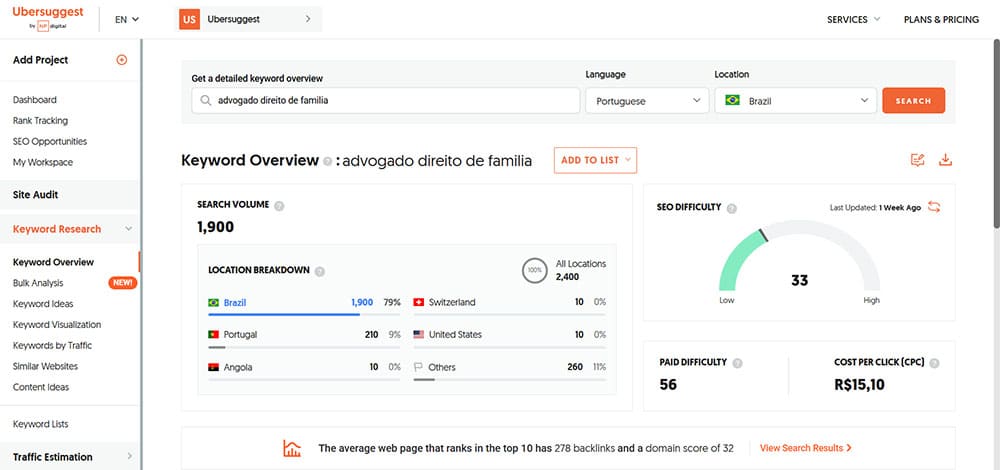Click the 1,900 search volume value
The height and width of the screenshot is (470, 1000).
pos(216,226)
